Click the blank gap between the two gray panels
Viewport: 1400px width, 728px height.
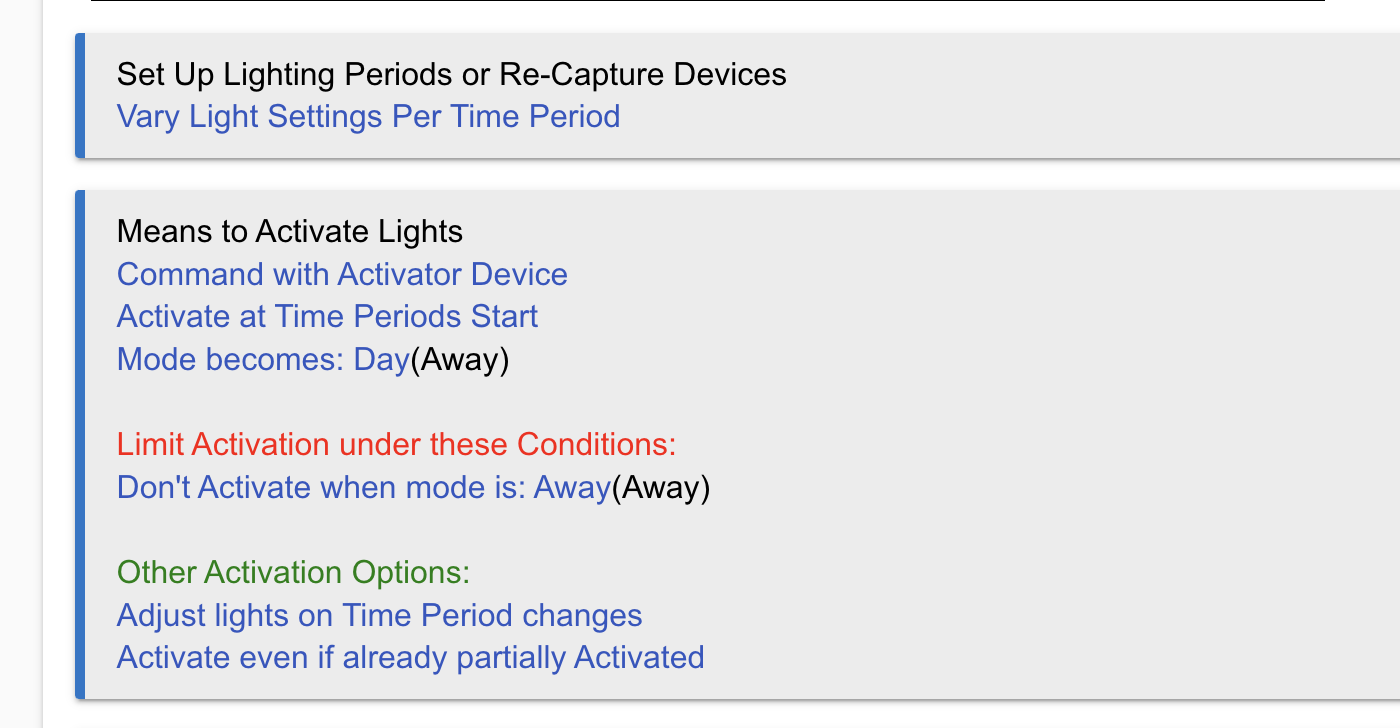coord(738,174)
